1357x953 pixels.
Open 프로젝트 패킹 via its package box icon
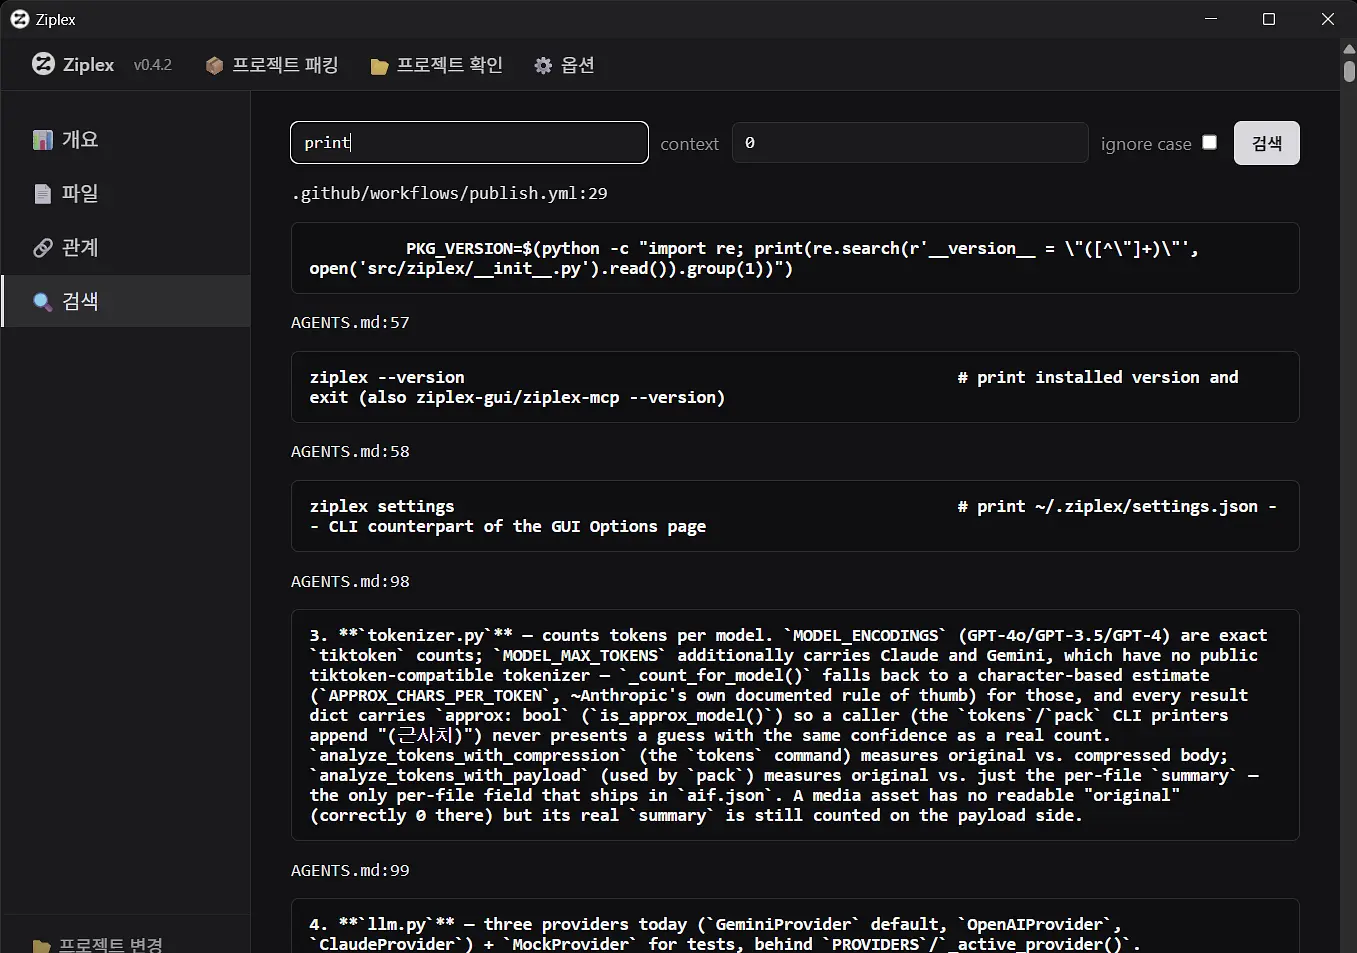click(x=214, y=66)
